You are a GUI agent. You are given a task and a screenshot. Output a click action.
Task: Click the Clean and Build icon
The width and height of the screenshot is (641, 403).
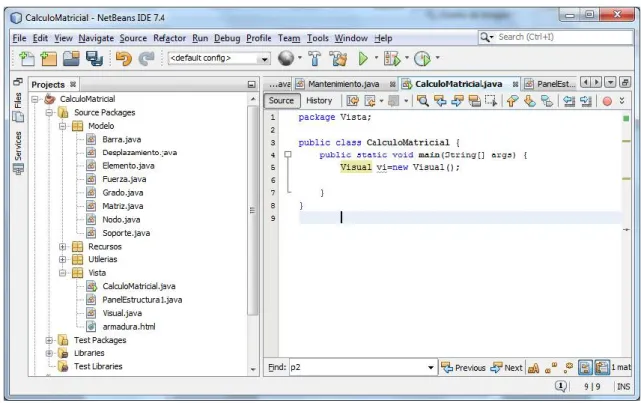click(x=338, y=58)
